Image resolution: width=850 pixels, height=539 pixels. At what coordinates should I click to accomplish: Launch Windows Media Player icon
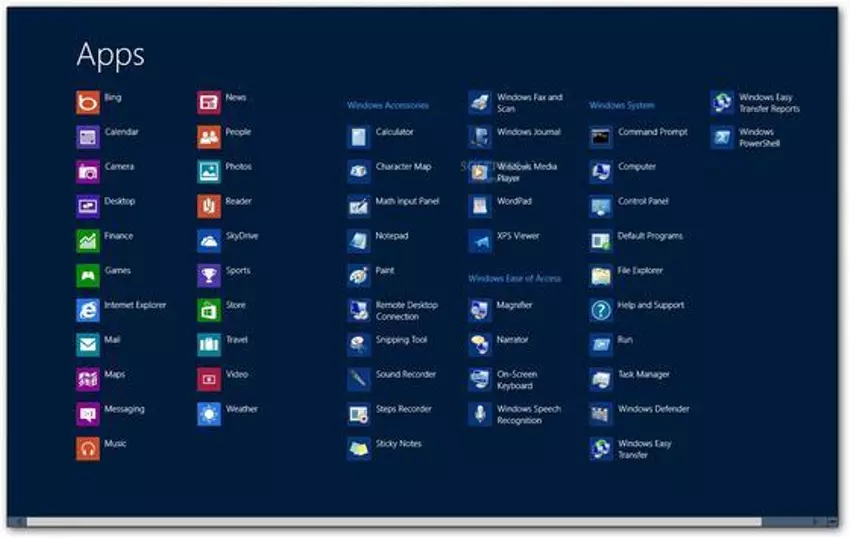click(x=480, y=172)
